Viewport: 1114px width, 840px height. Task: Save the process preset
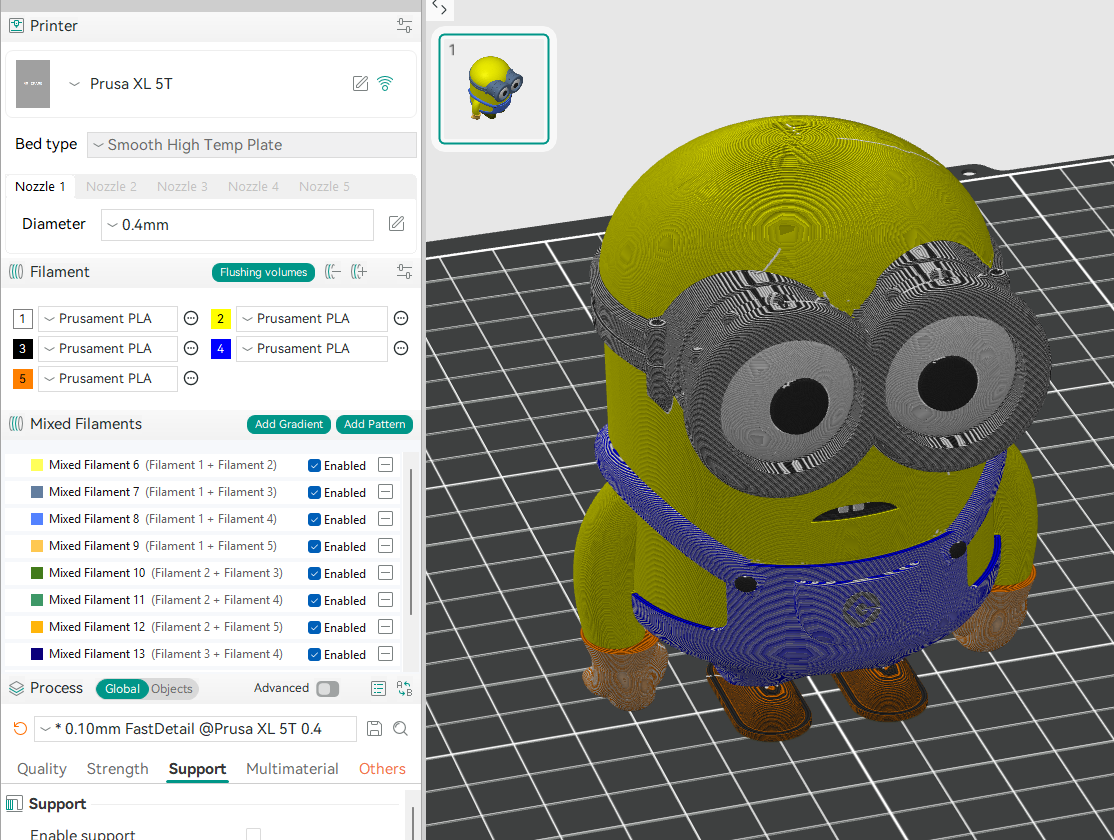pos(374,728)
